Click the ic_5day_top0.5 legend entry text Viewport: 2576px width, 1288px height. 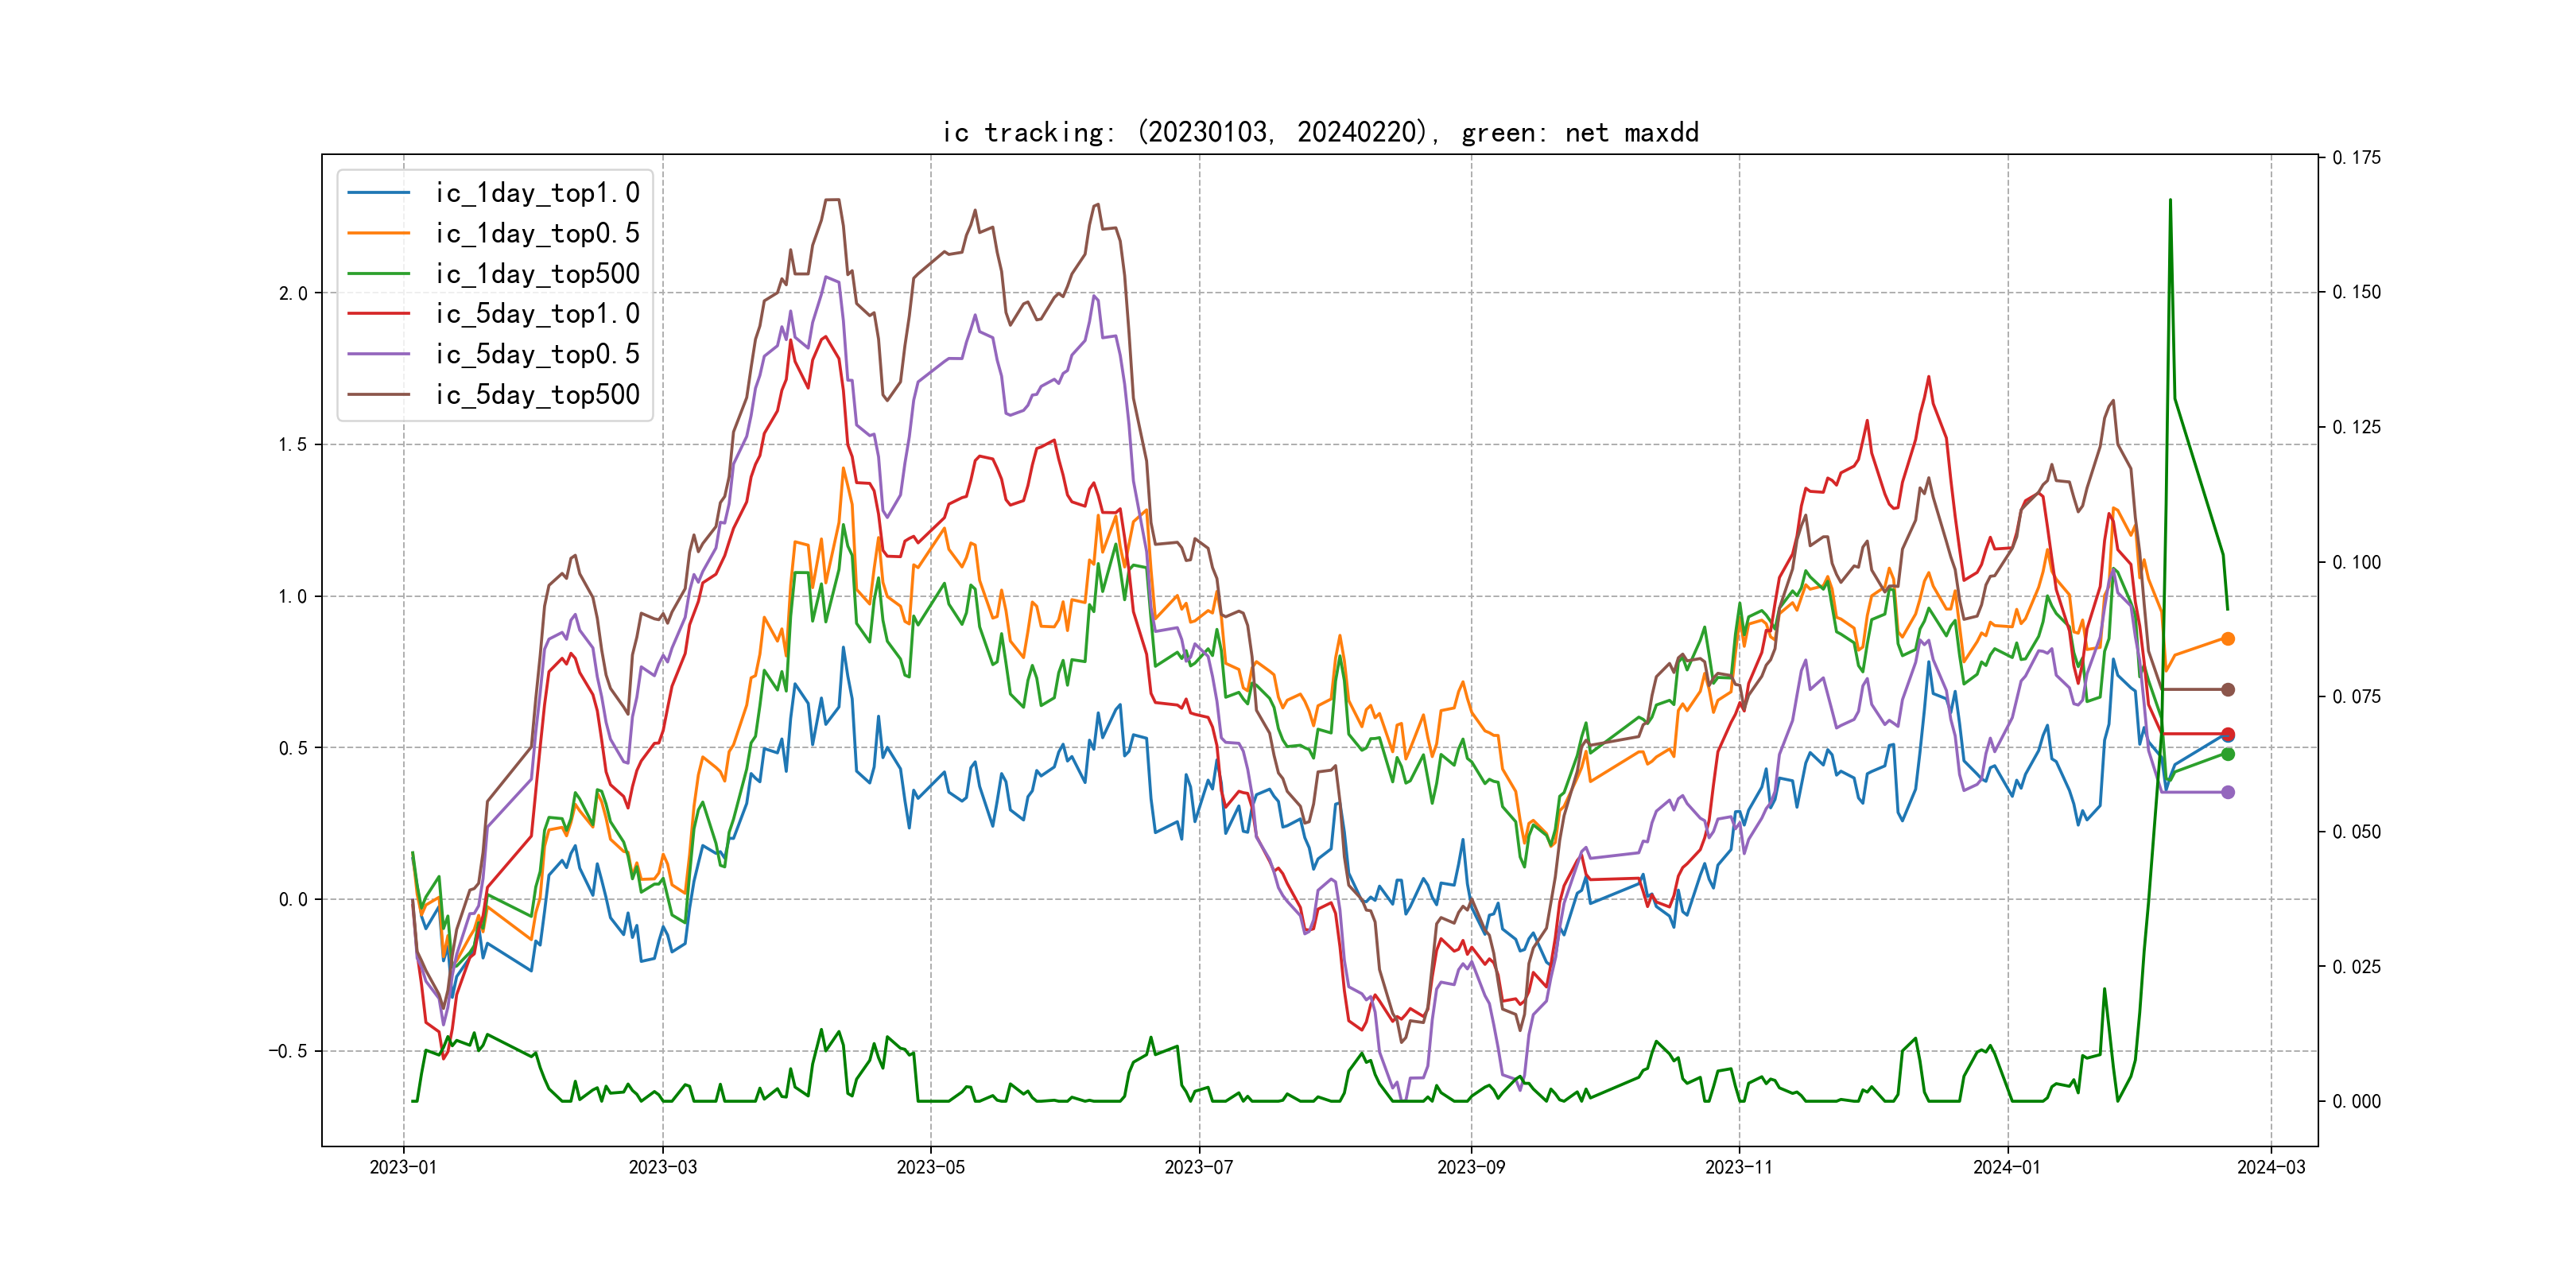coord(537,354)
